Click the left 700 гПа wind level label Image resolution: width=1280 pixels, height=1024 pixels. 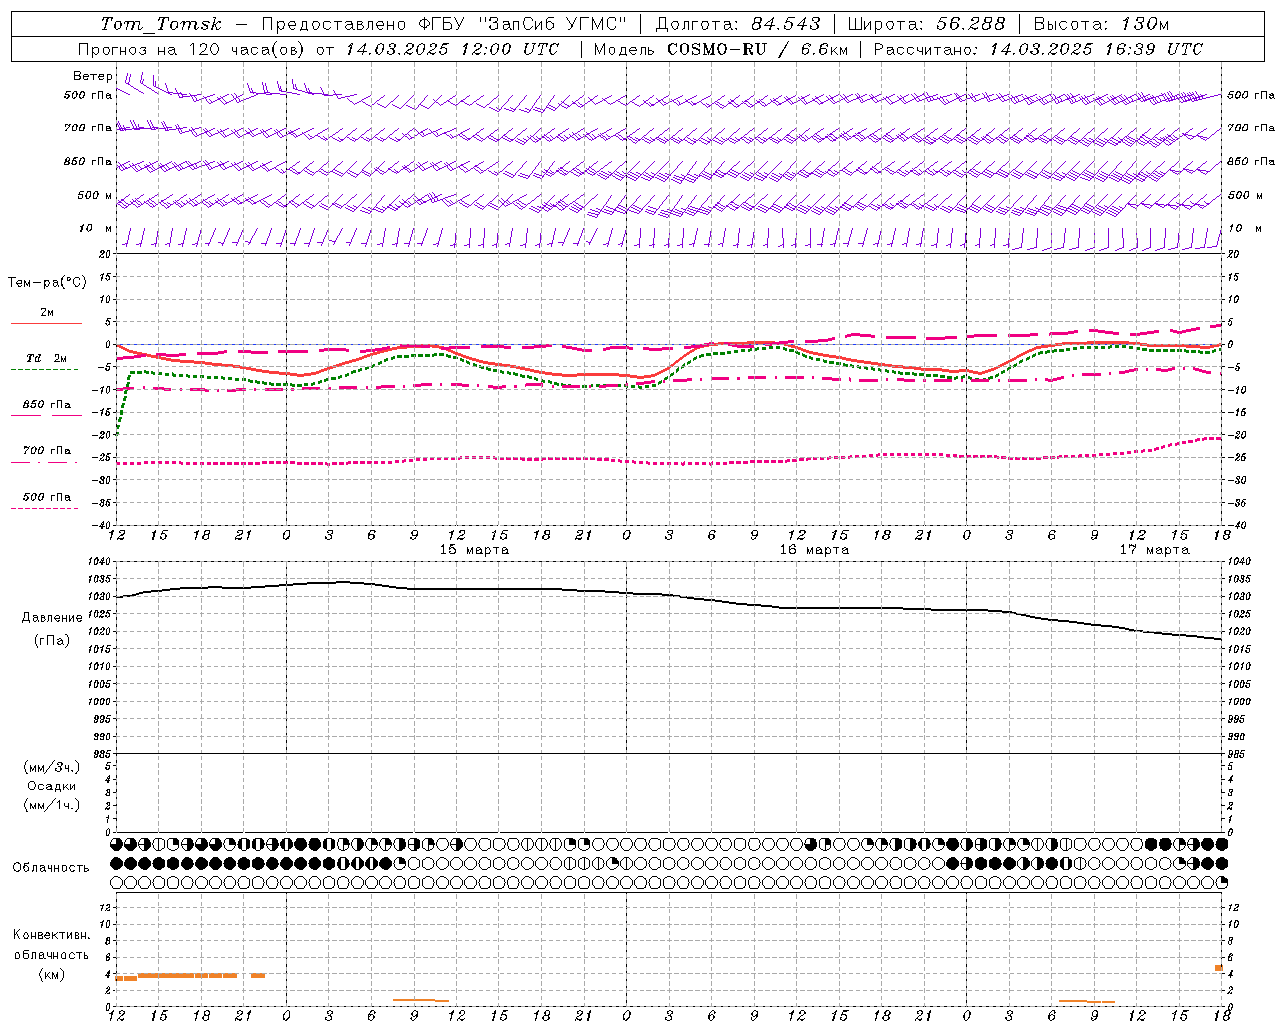click(88, 128)
